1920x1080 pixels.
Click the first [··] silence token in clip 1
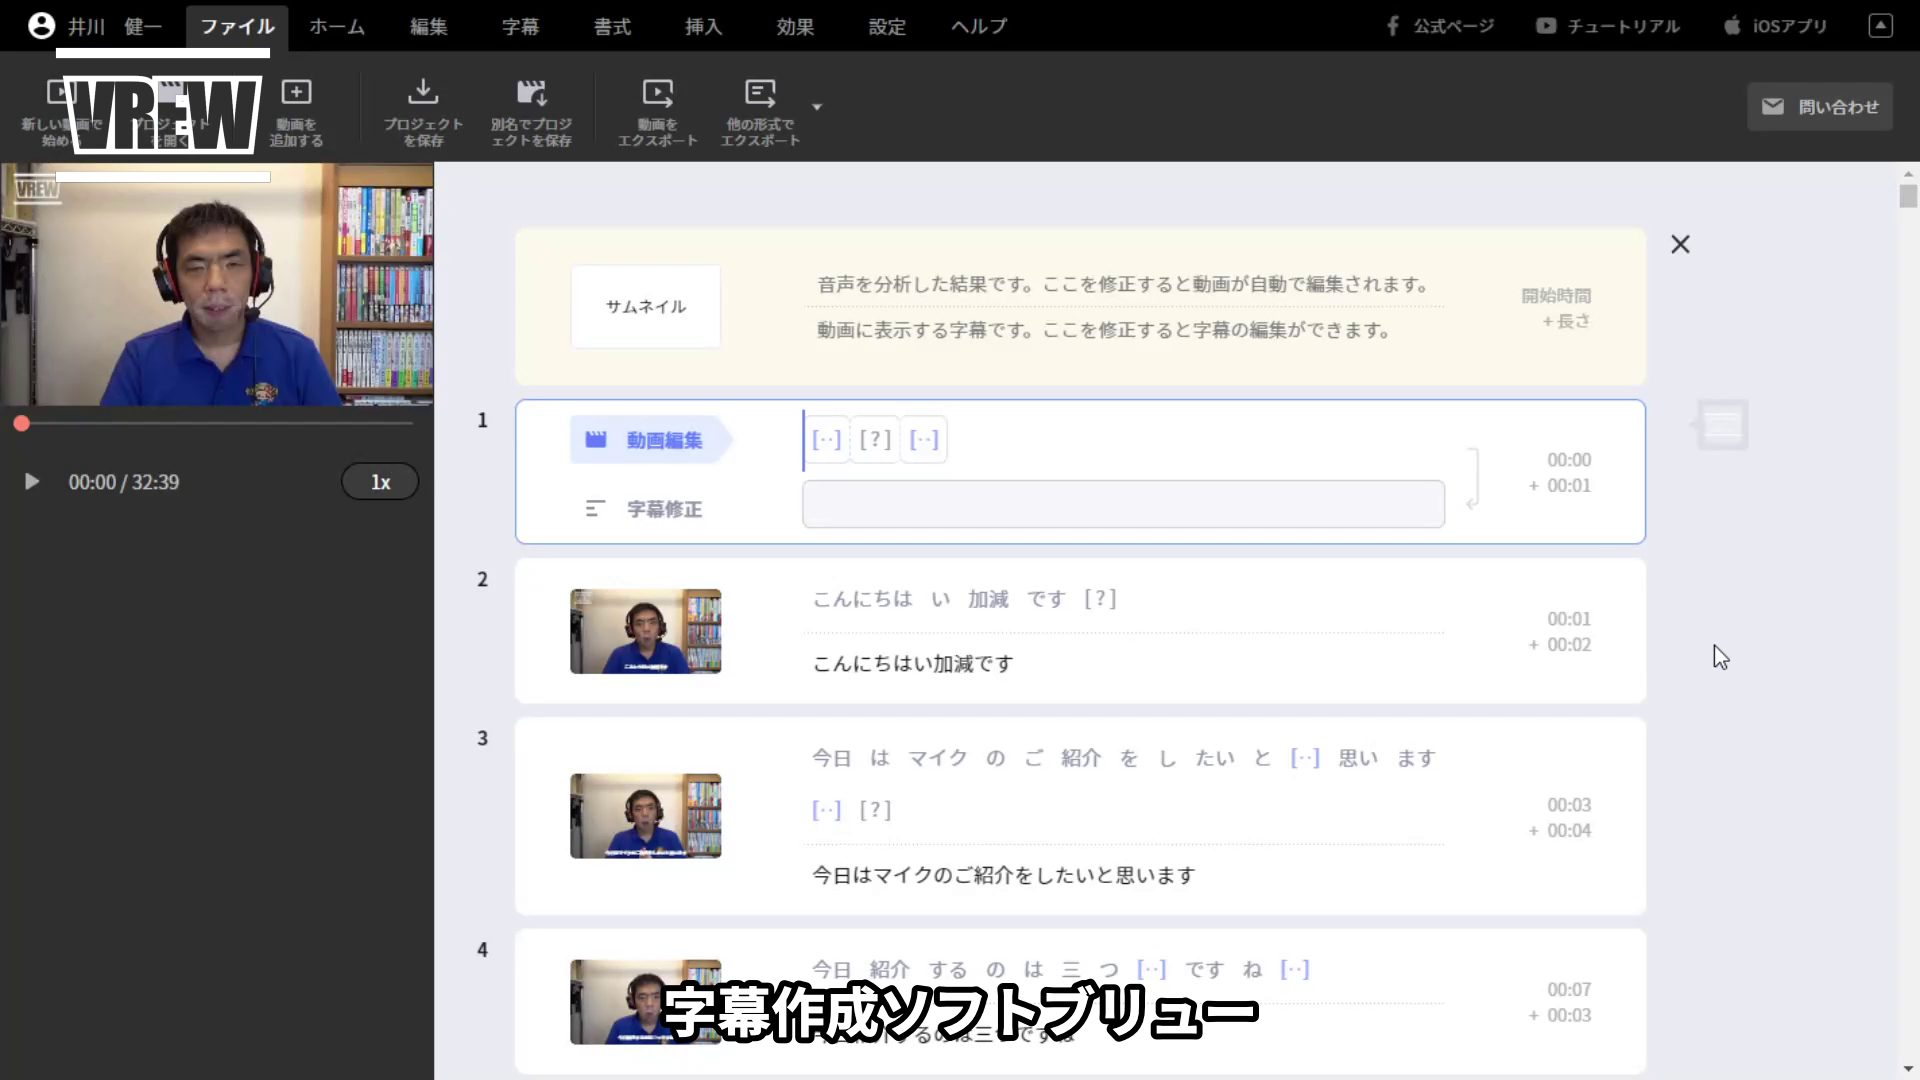click(826, 440)
